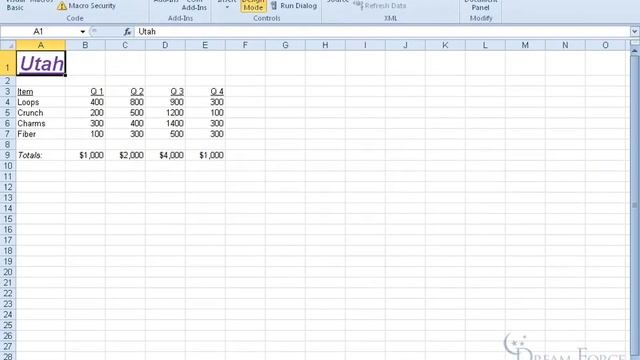Click the Select All corner button
This screenshot has width=640, height=360.
8,45
